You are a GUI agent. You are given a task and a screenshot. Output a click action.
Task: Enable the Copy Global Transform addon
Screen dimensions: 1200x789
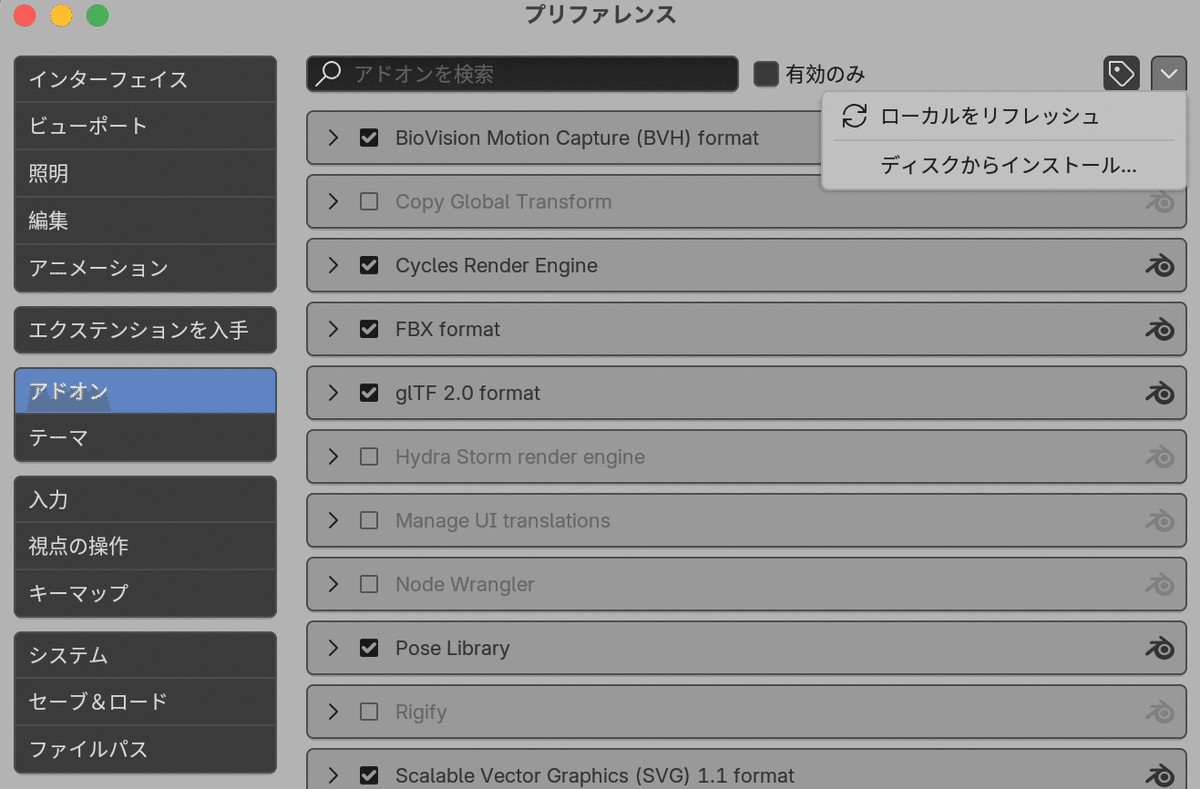coord(369,201)
